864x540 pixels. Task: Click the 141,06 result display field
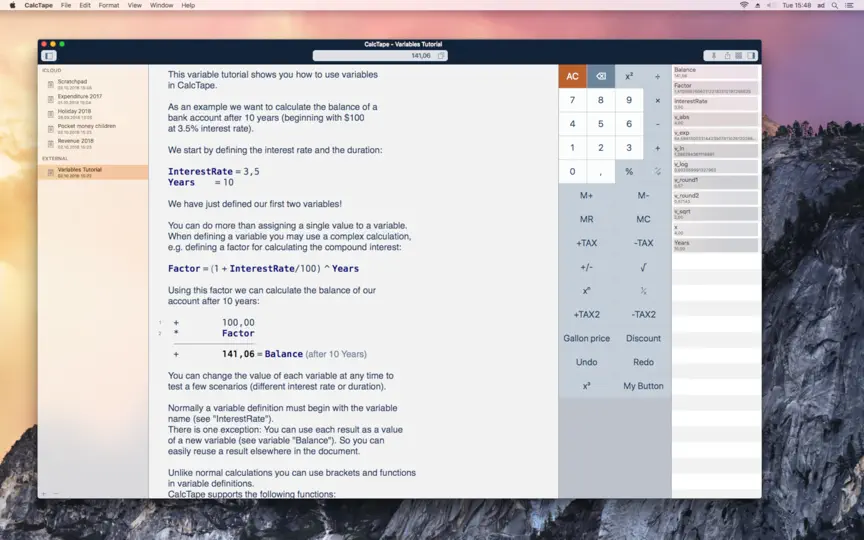point(380,56)
